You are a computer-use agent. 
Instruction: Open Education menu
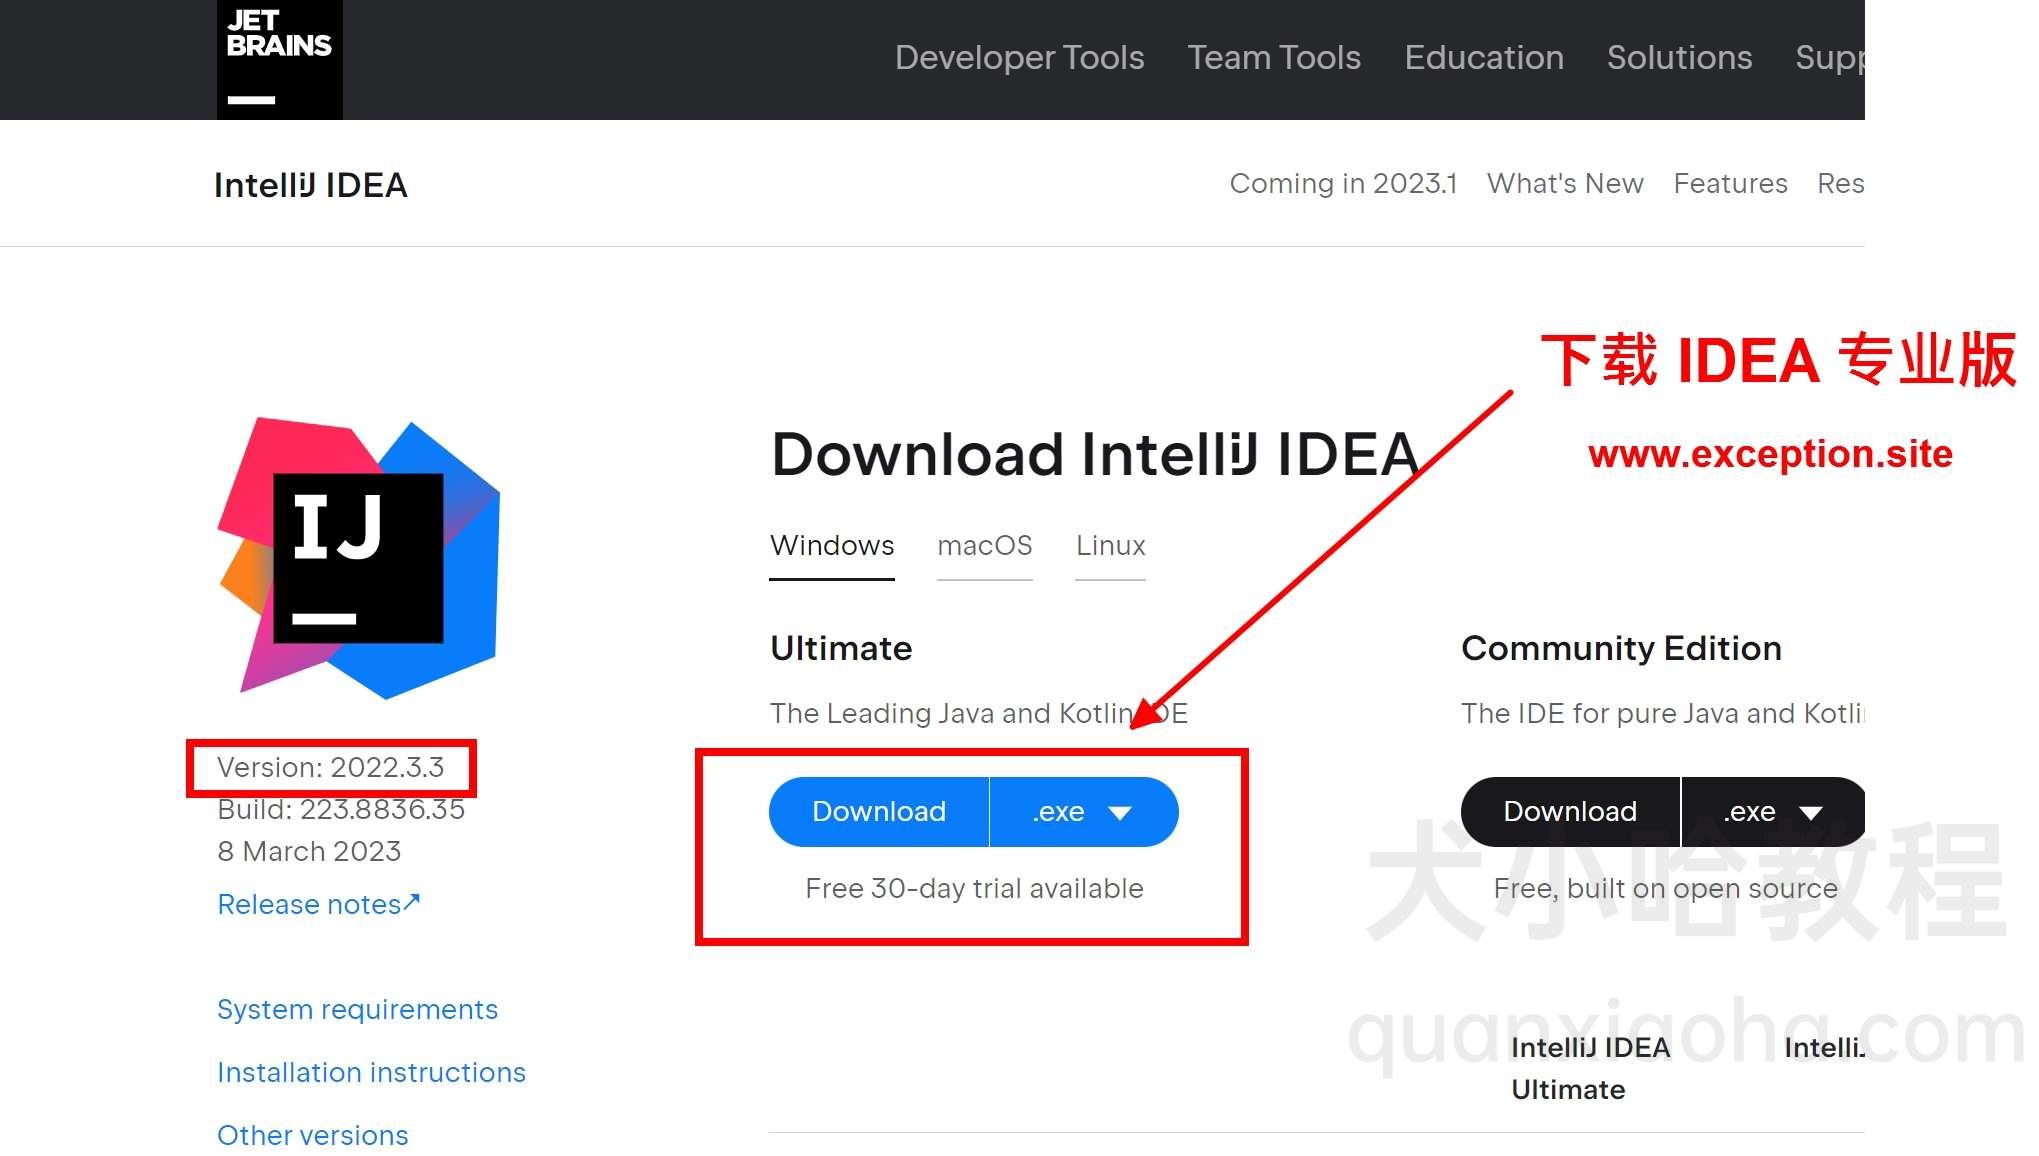pos(1484,58)
